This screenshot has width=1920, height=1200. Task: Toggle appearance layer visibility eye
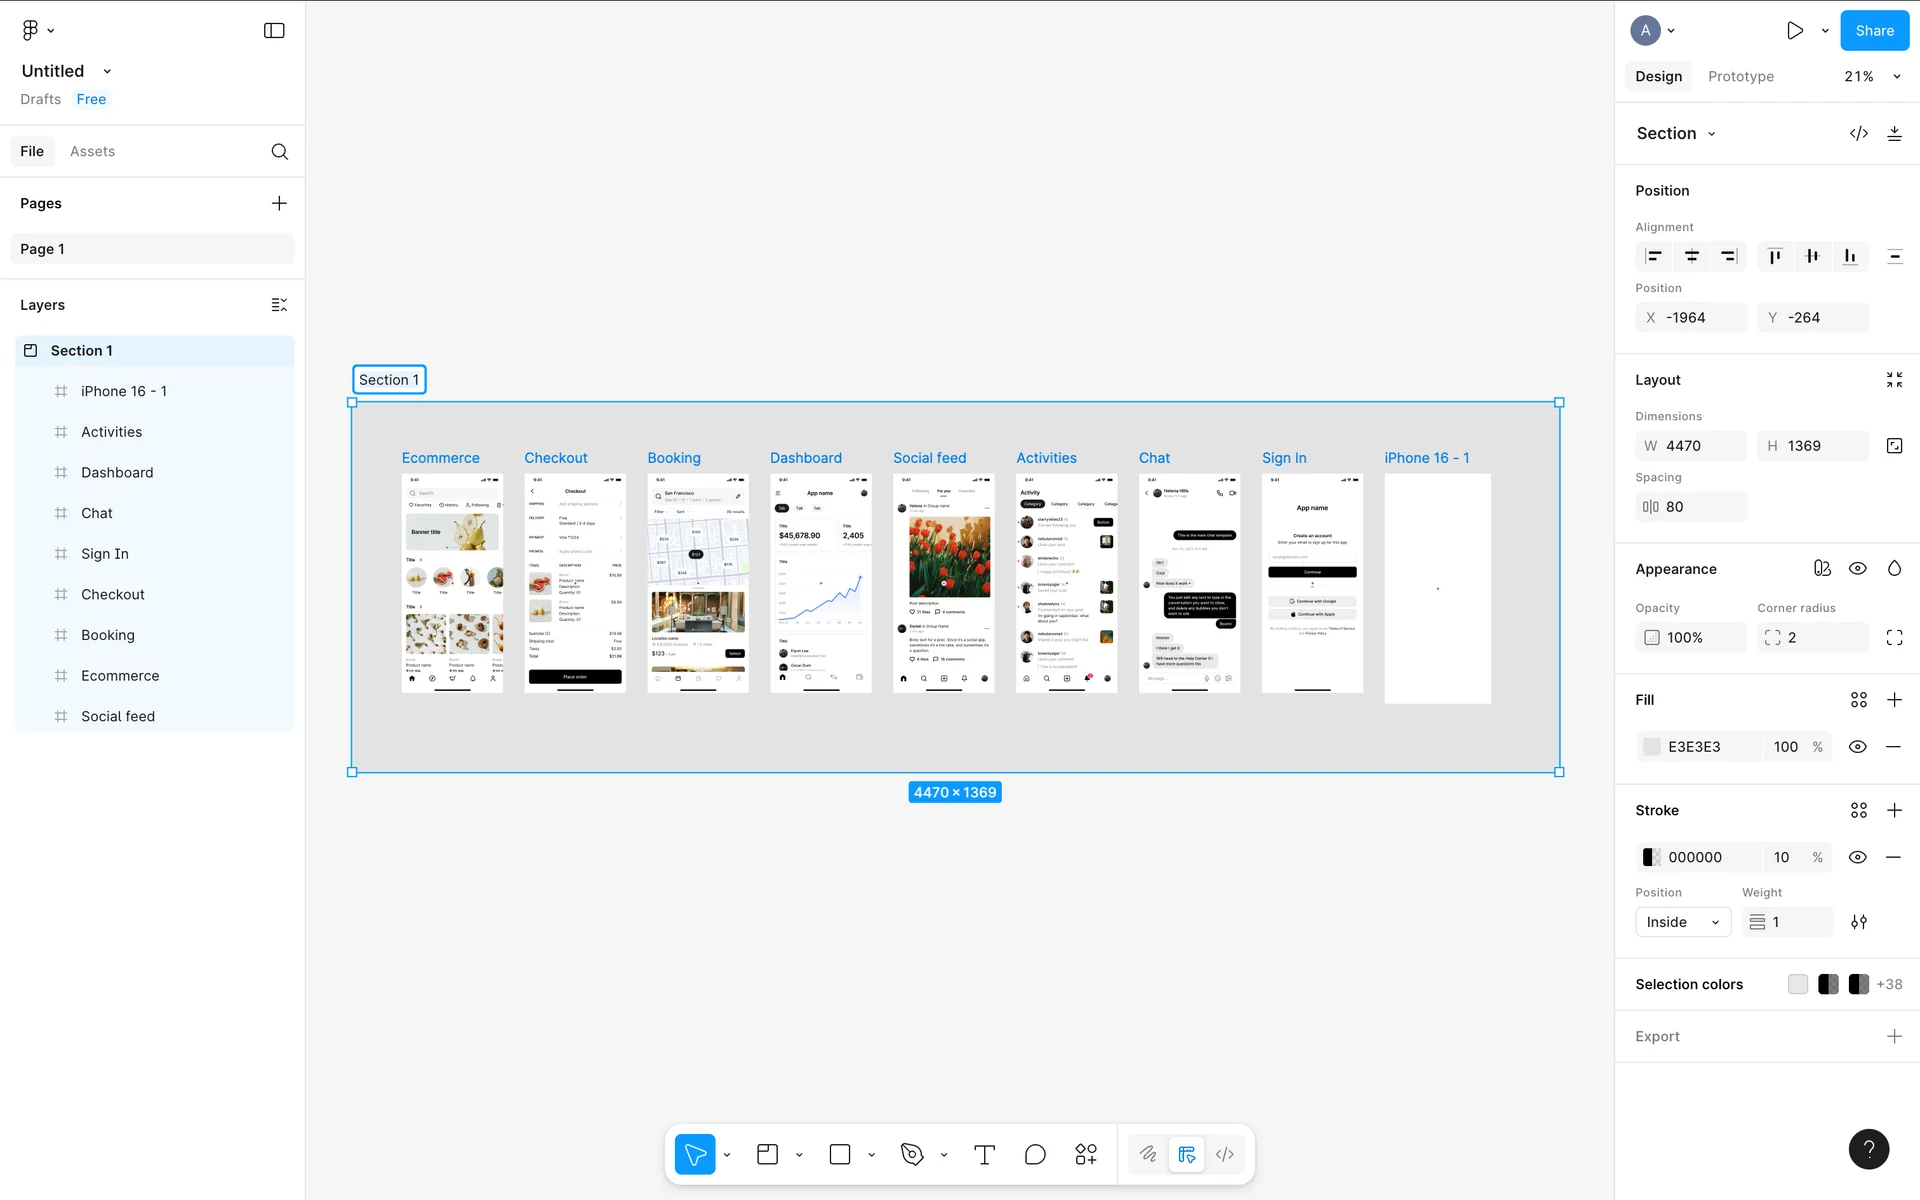(1857, 569)
